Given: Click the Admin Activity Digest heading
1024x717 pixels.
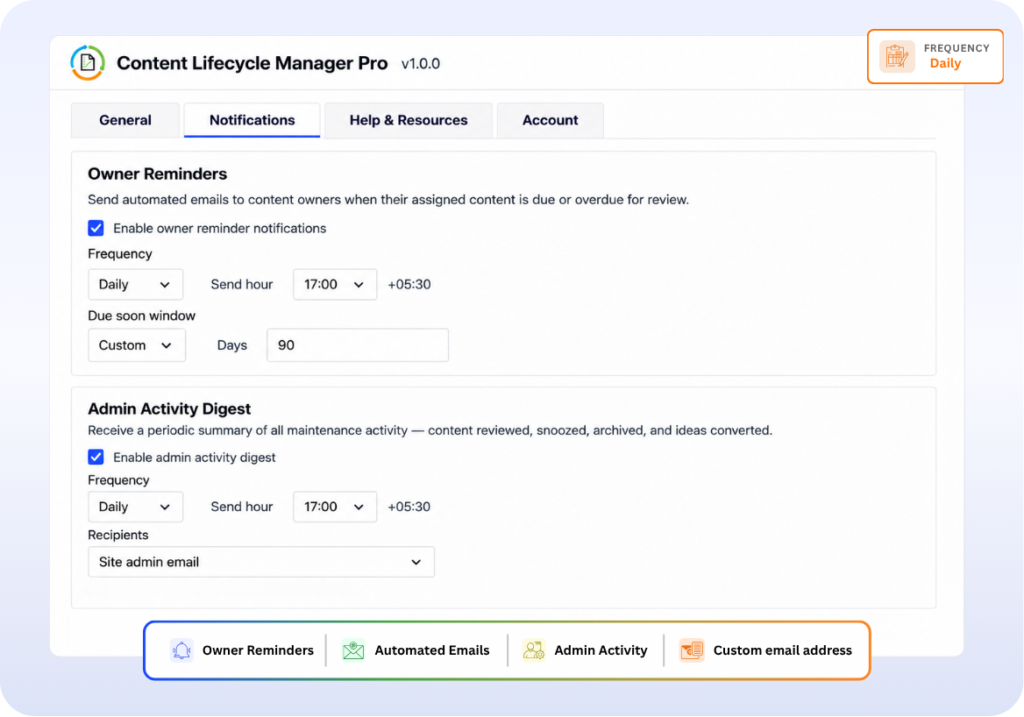Looking at the screenshot, I should pos(169,409).
